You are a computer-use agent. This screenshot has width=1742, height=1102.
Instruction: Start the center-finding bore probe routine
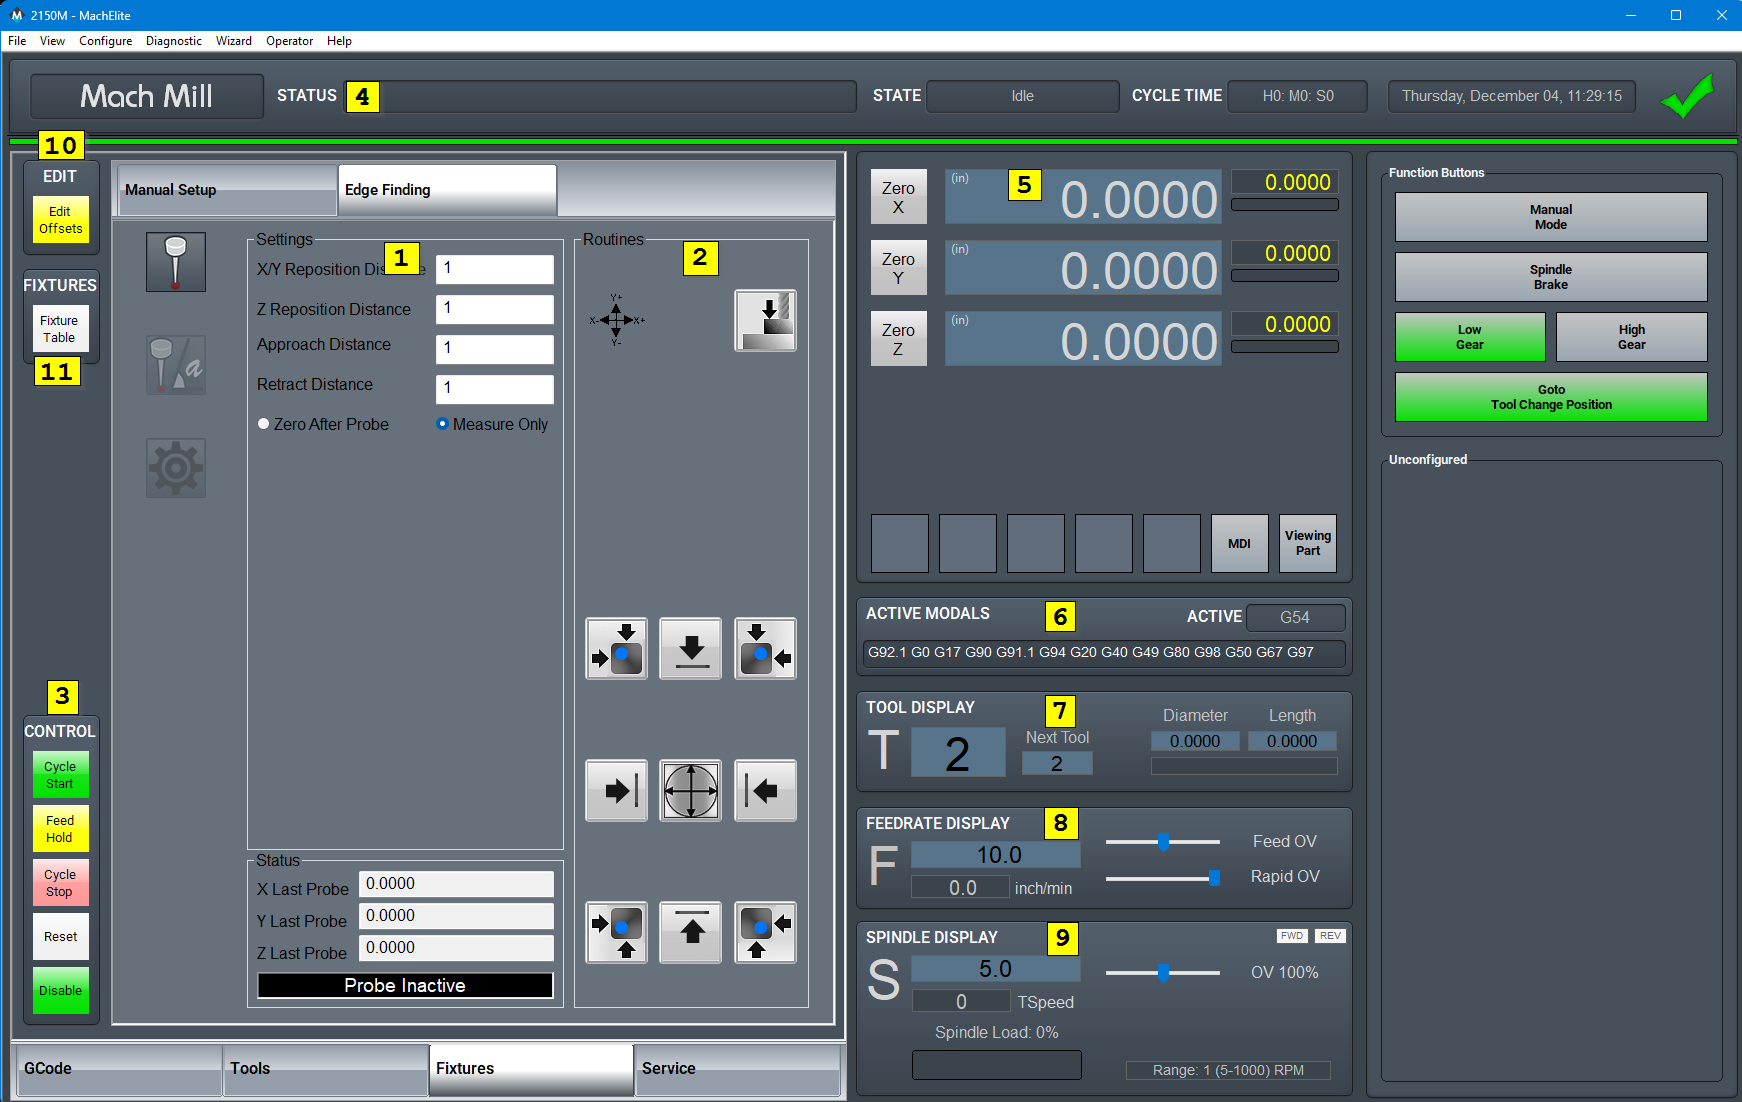(x=690, y=790)
